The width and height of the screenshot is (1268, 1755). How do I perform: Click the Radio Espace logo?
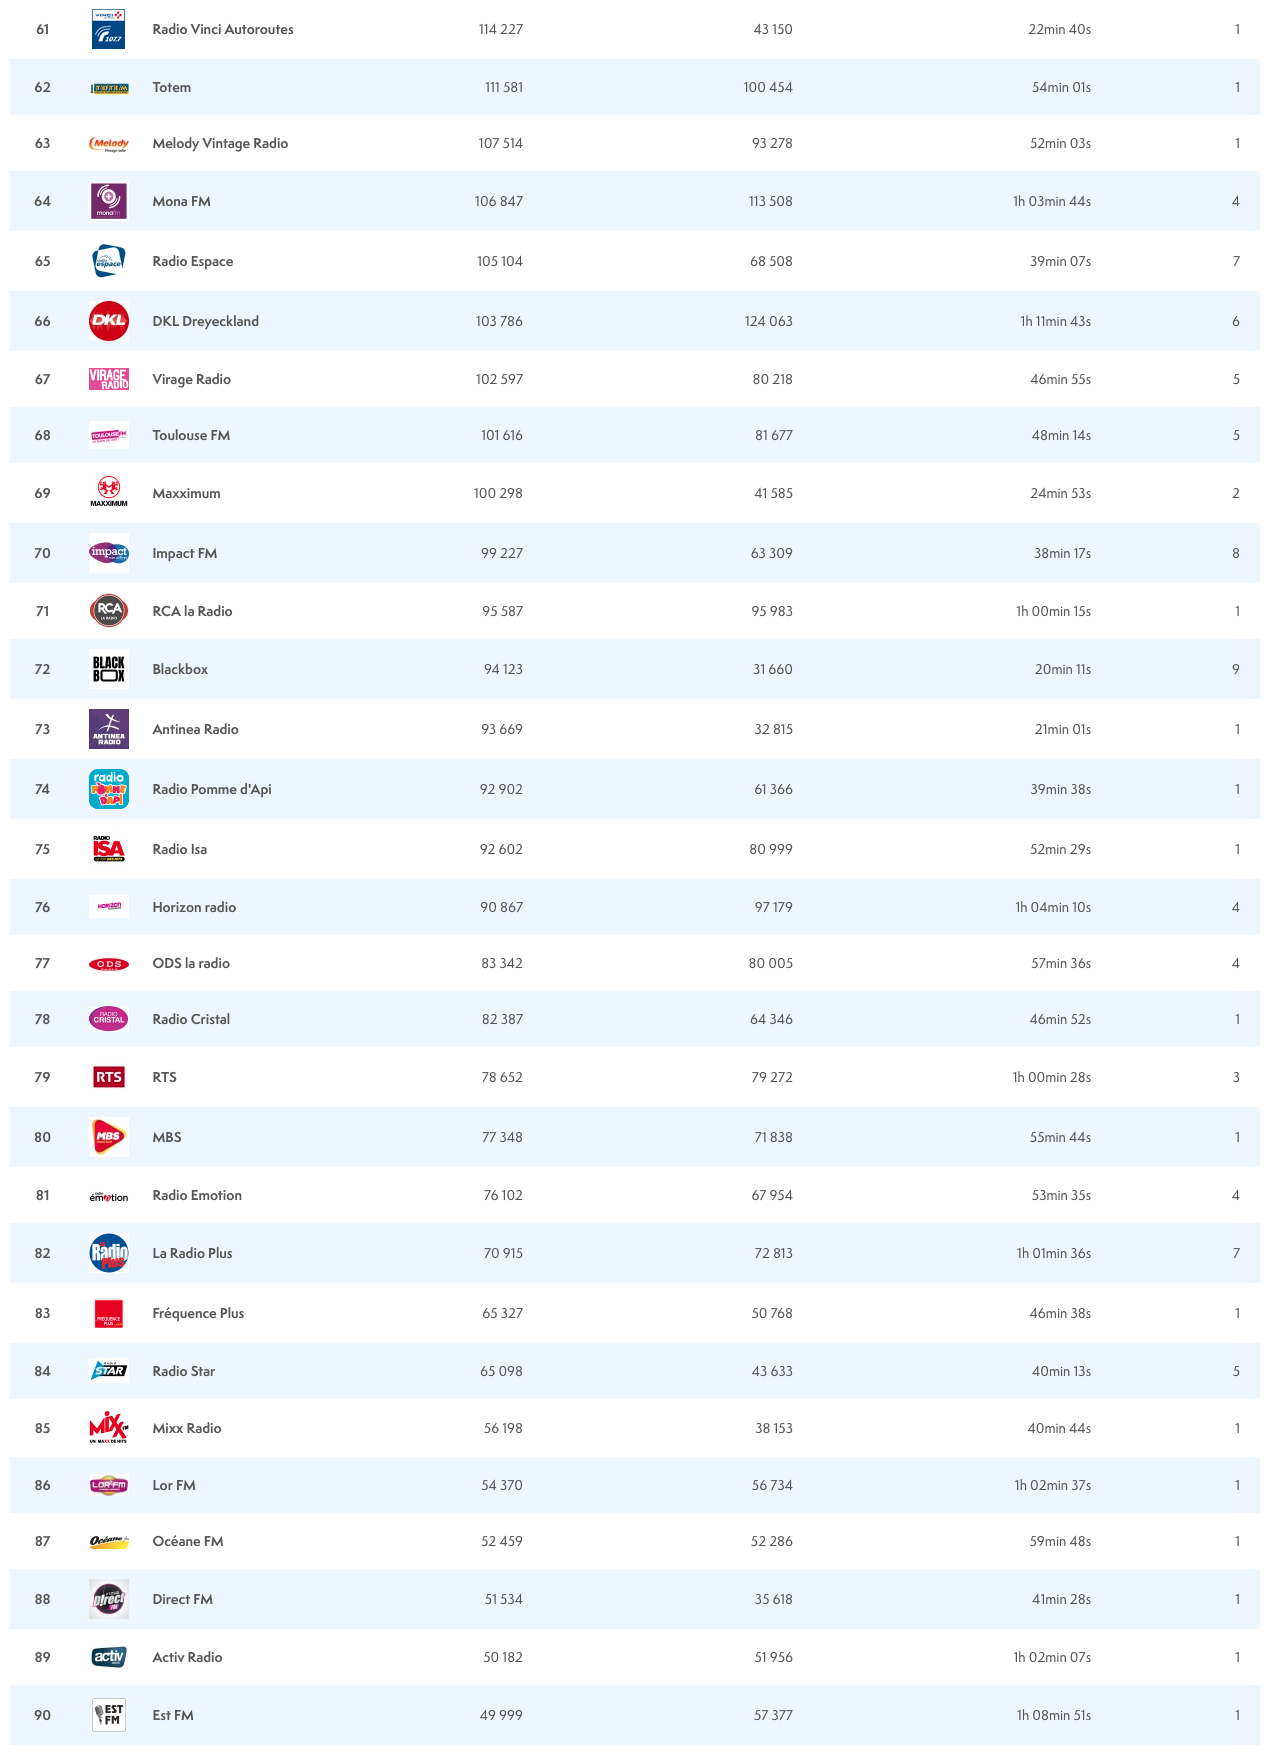(108, 261)
